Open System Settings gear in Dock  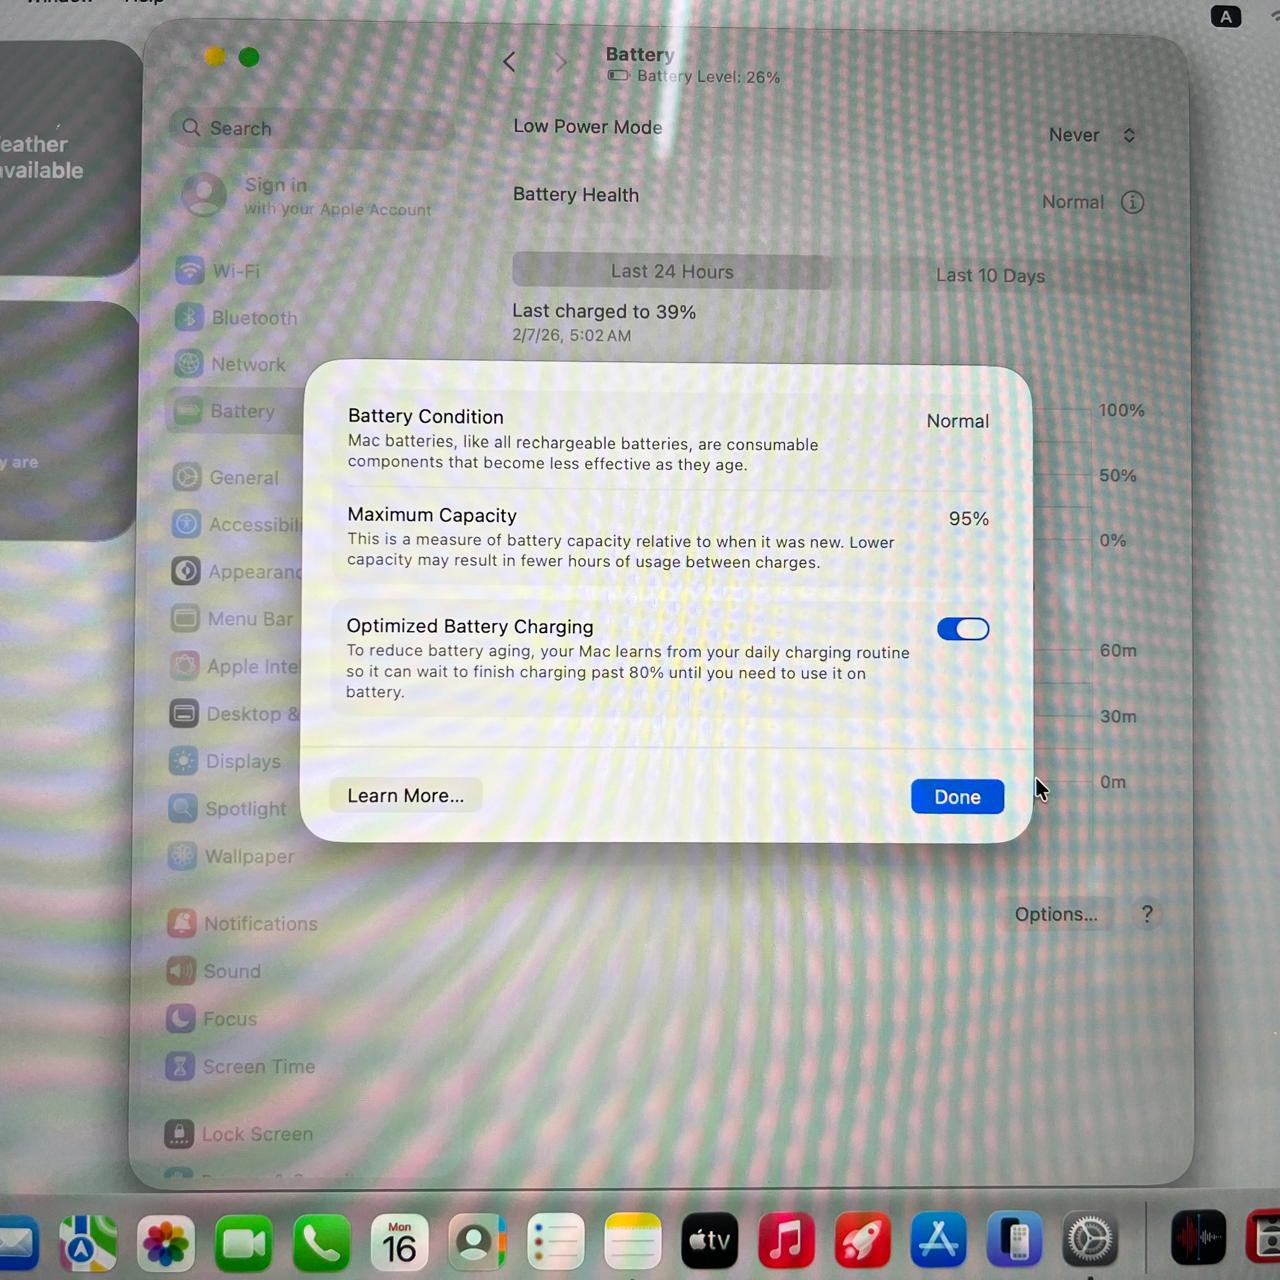pos(1090,1240)
